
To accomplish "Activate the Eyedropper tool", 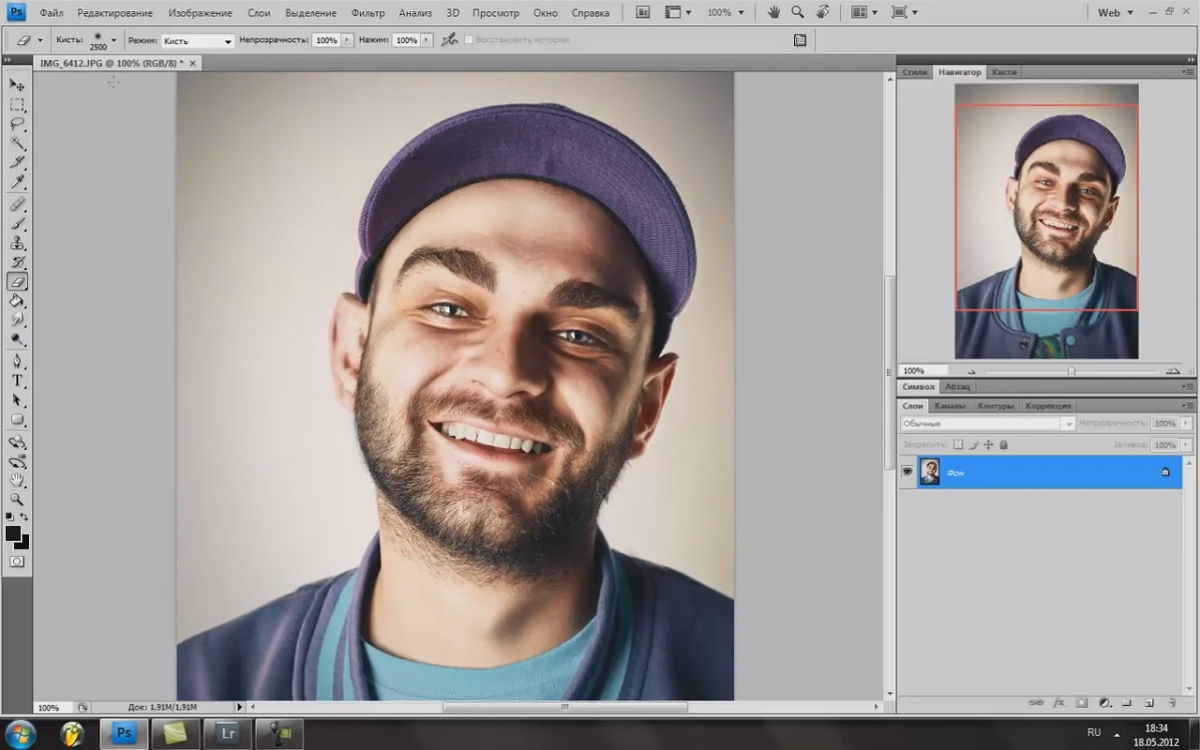I will [x=17, y=183].
